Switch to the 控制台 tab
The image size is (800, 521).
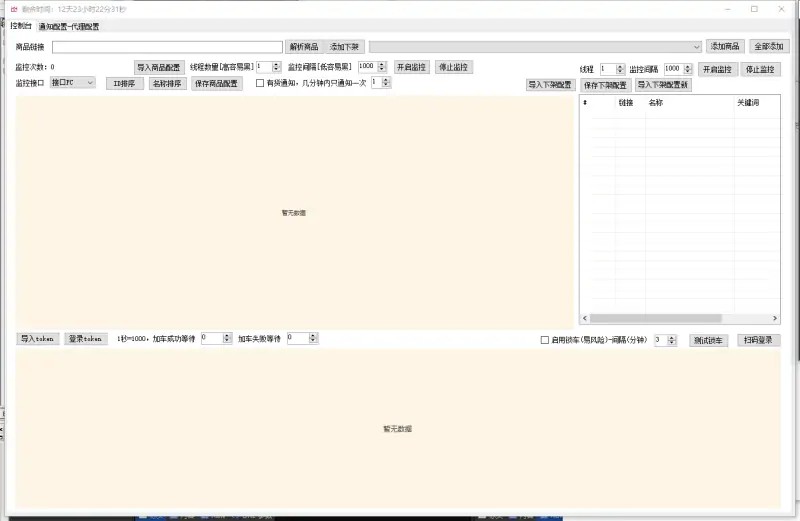coord(21,26)
